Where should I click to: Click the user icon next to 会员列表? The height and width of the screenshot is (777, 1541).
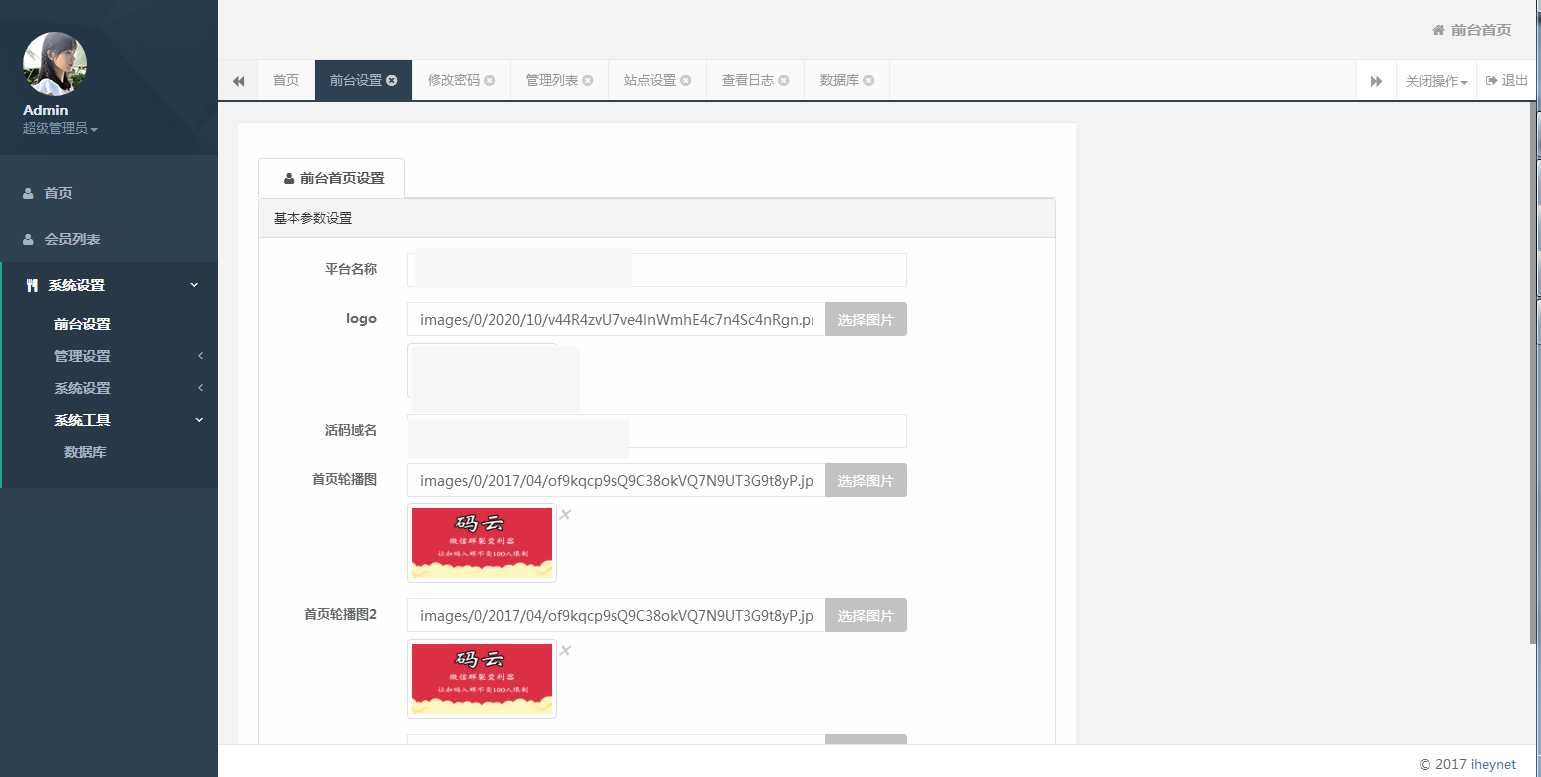(x=27, y=239)
